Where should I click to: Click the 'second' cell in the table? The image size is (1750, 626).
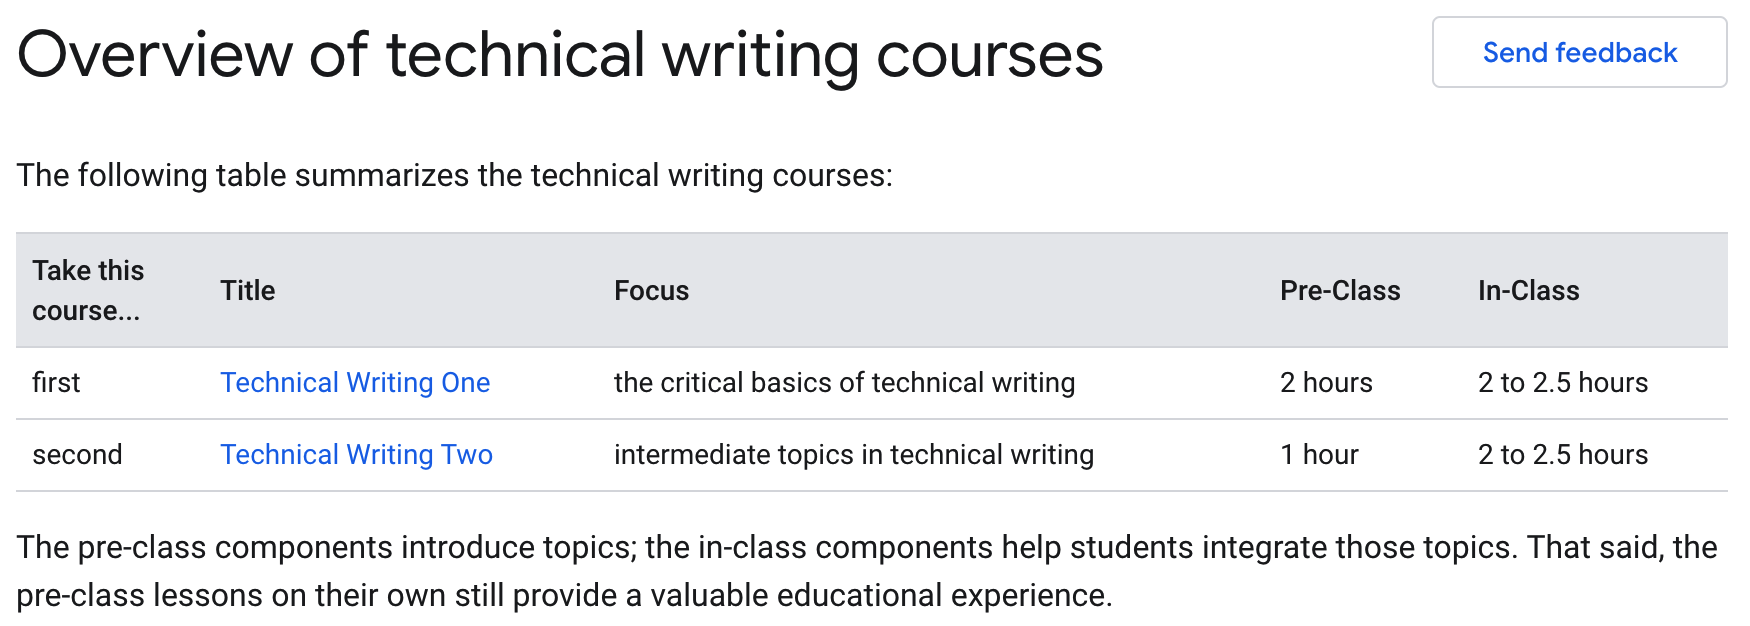pyautogui.click(x=77, y=455)
